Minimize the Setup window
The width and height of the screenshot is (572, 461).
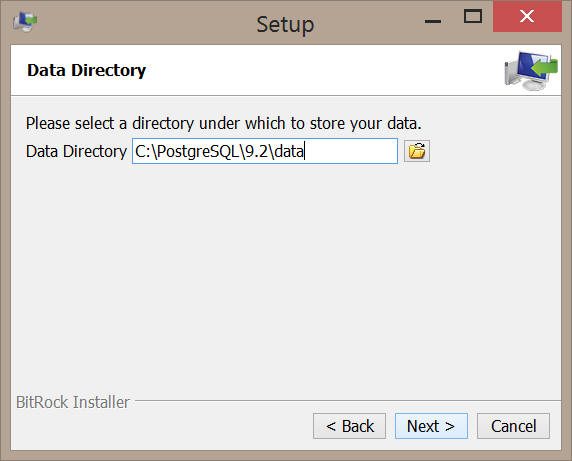click(433, 21)
